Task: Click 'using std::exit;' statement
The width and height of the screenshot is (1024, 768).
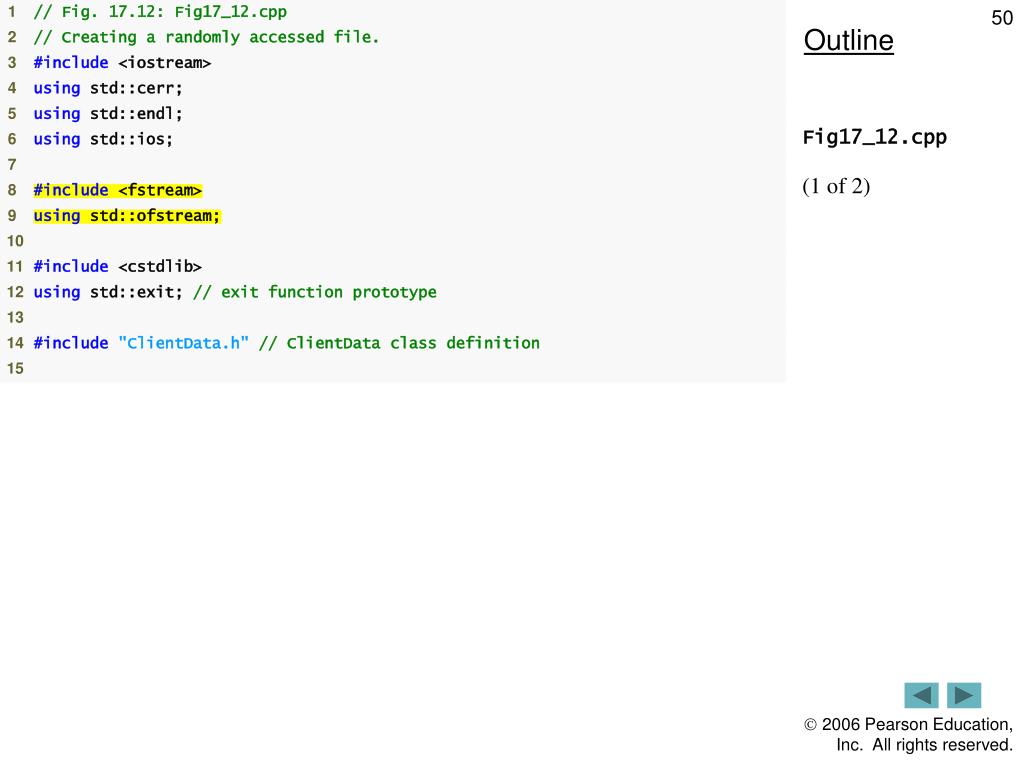Action: click(108, 292)
